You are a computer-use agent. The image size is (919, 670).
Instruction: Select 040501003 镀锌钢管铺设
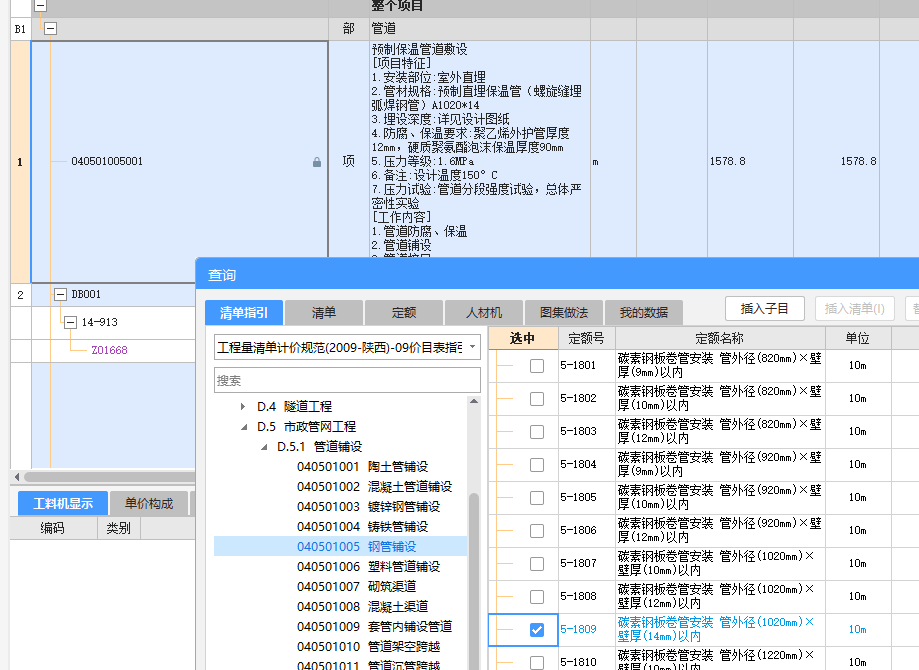pos(368,506)
